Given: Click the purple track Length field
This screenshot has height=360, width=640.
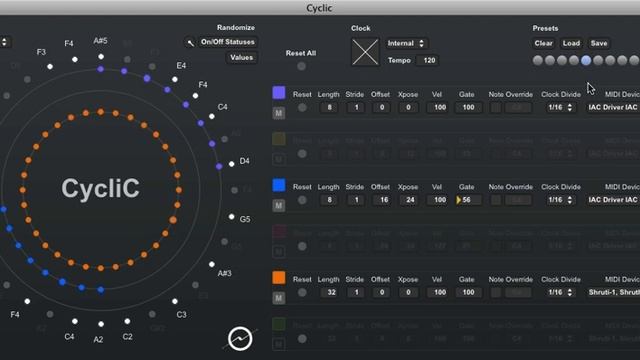Looking at the screenshot, I should (x=329, y=108).
